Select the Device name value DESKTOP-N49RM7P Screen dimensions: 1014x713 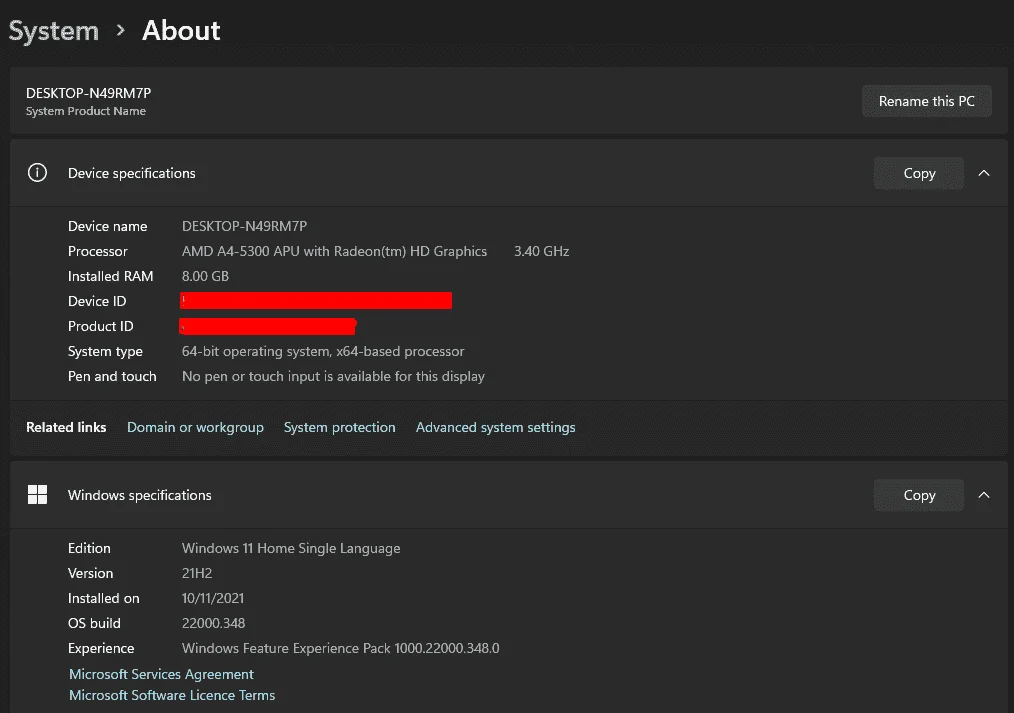point(244,226)
